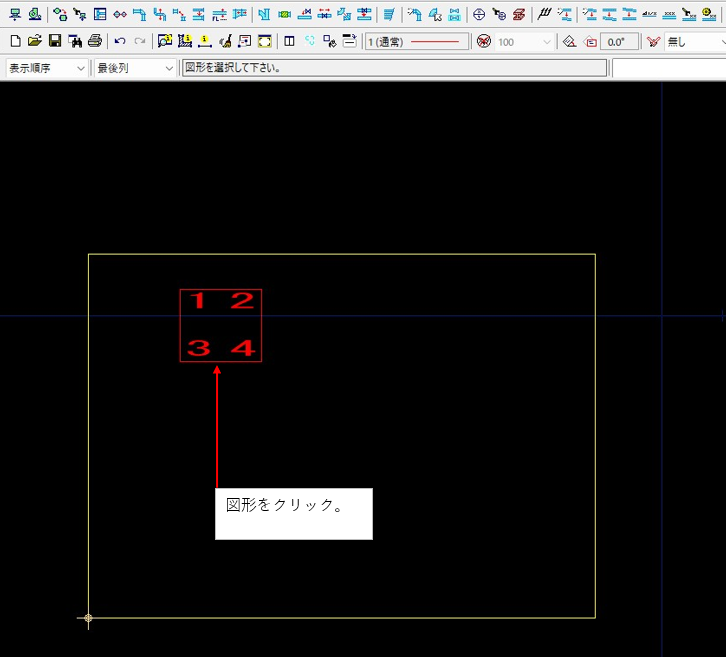726x657 pixels.
Task: Open the 最後列 dropdown
Action: pos(135,69)
